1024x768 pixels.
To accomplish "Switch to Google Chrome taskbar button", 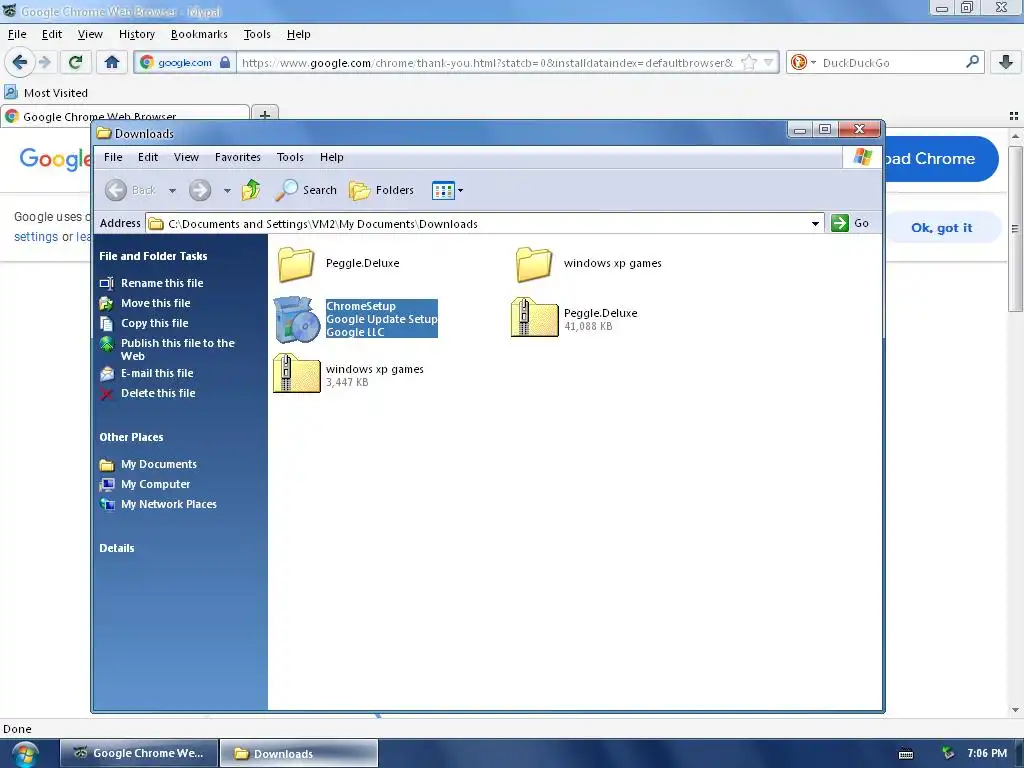I will tap(138, 753).
